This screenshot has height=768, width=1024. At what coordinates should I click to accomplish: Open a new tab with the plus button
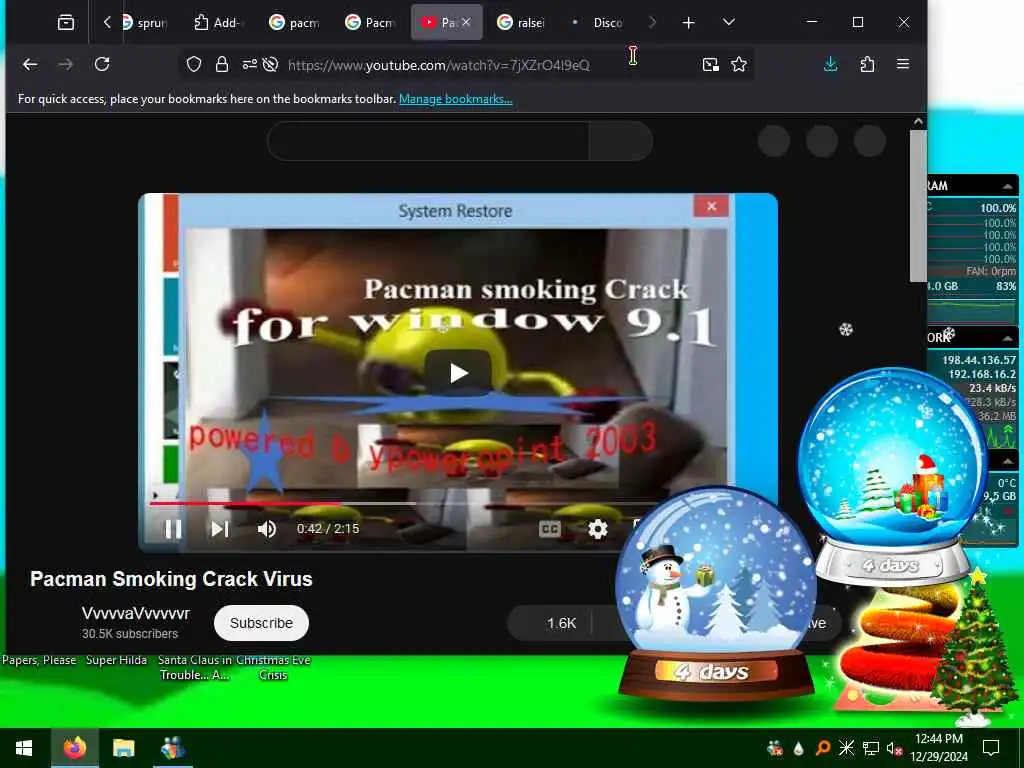coord(688,23)
